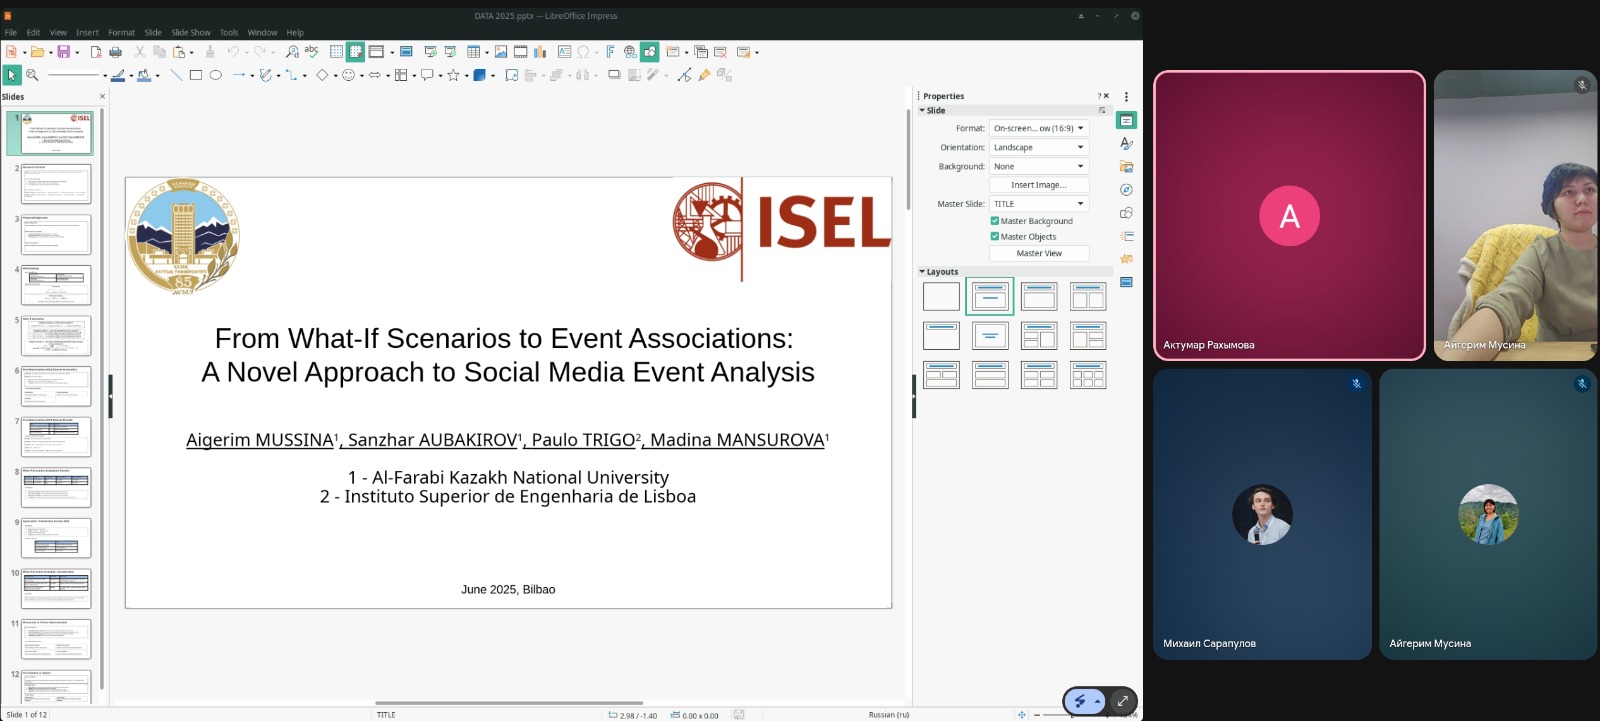
Task: Start slideshow from first slide icon
Action: (430, 52)
